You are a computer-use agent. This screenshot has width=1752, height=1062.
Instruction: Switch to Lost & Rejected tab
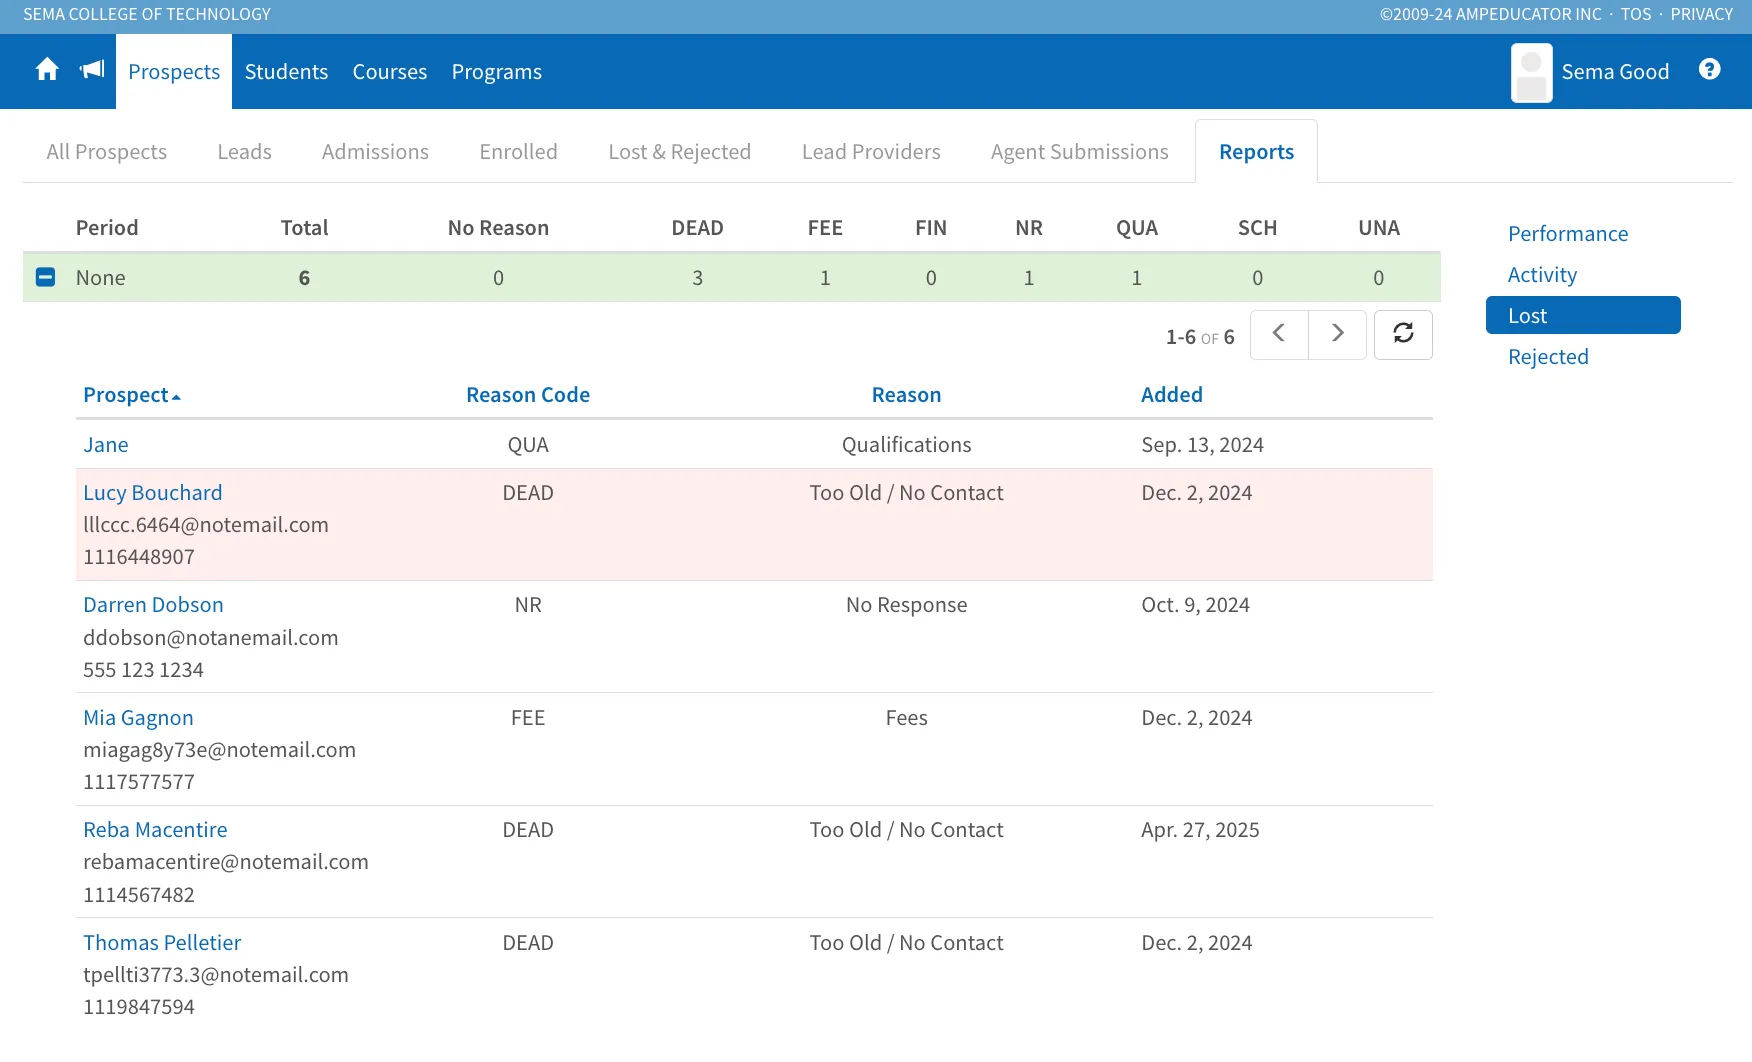pos(680,152)
